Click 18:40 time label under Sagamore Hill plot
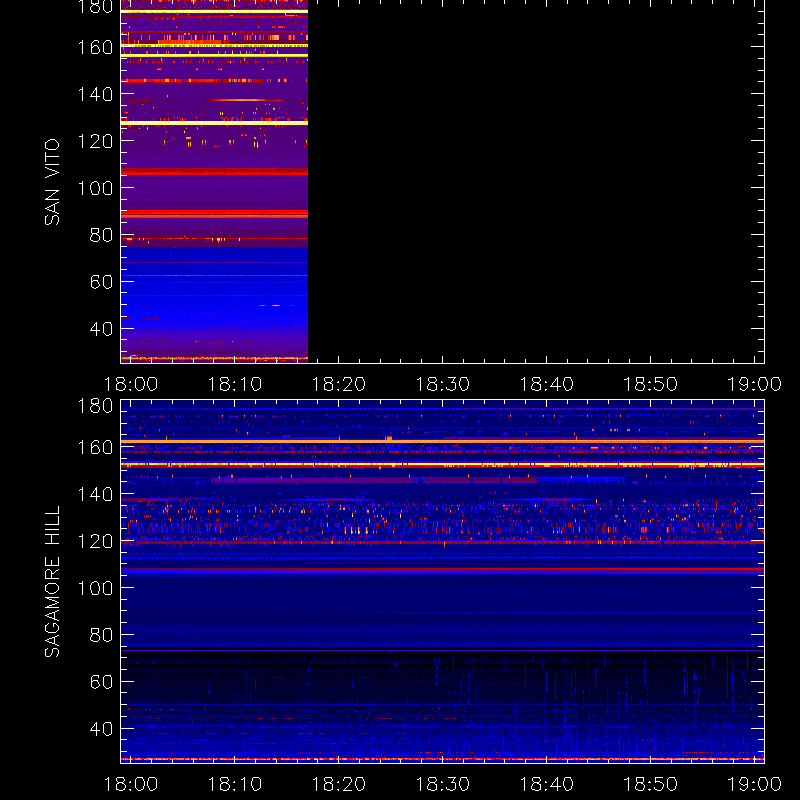Image resolution: width=800 pixels, height=800 pixels. (547, 784)
